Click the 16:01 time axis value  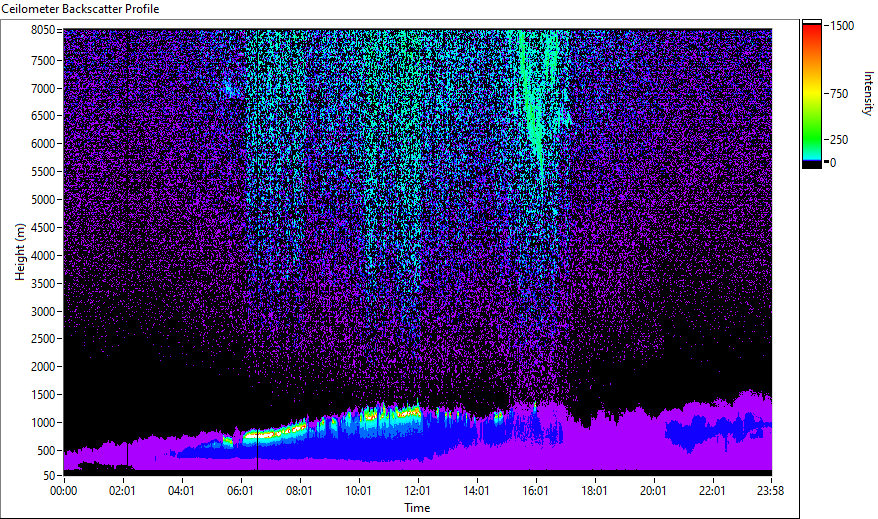click(535, 491)
